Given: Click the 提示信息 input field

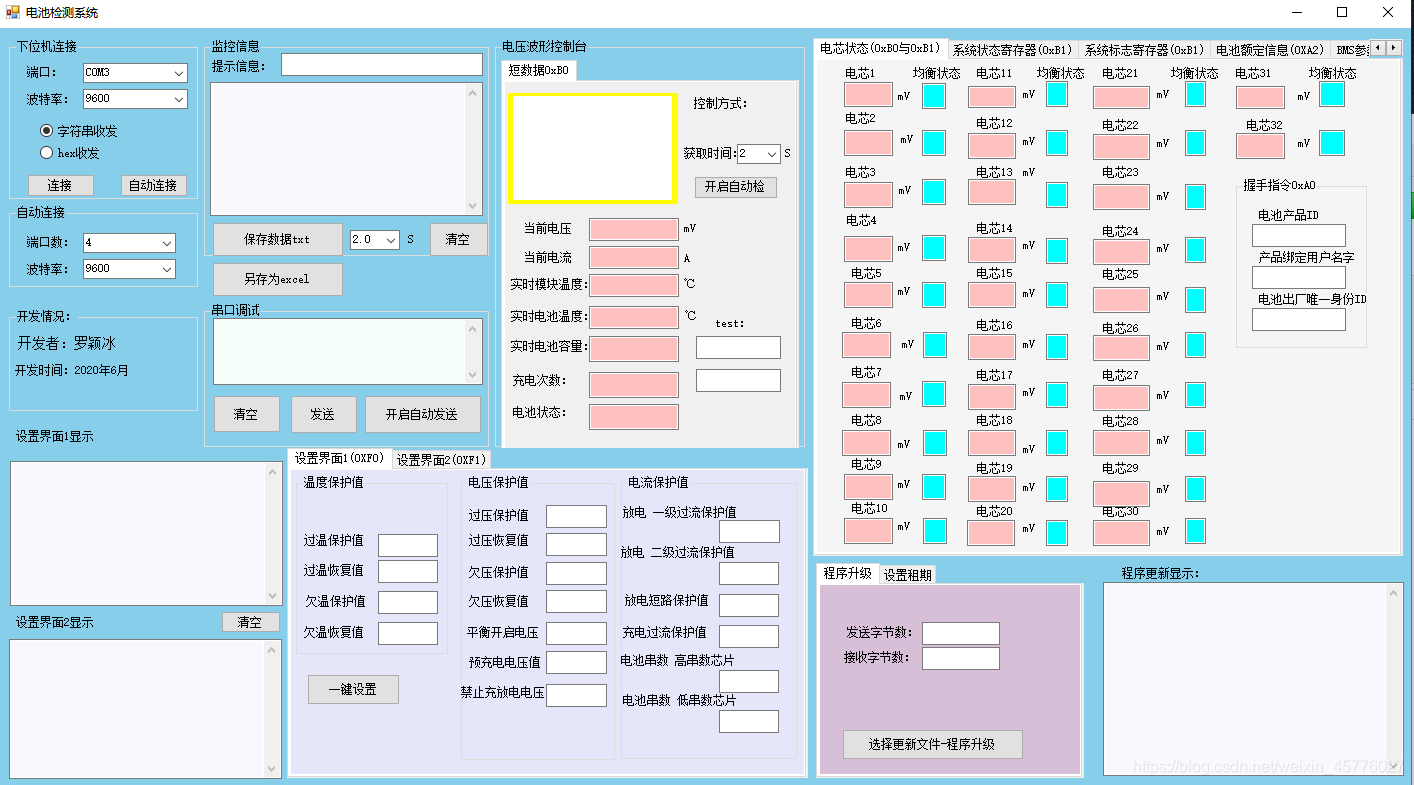Looking at the screenshot, I should (x=382, y=65).
